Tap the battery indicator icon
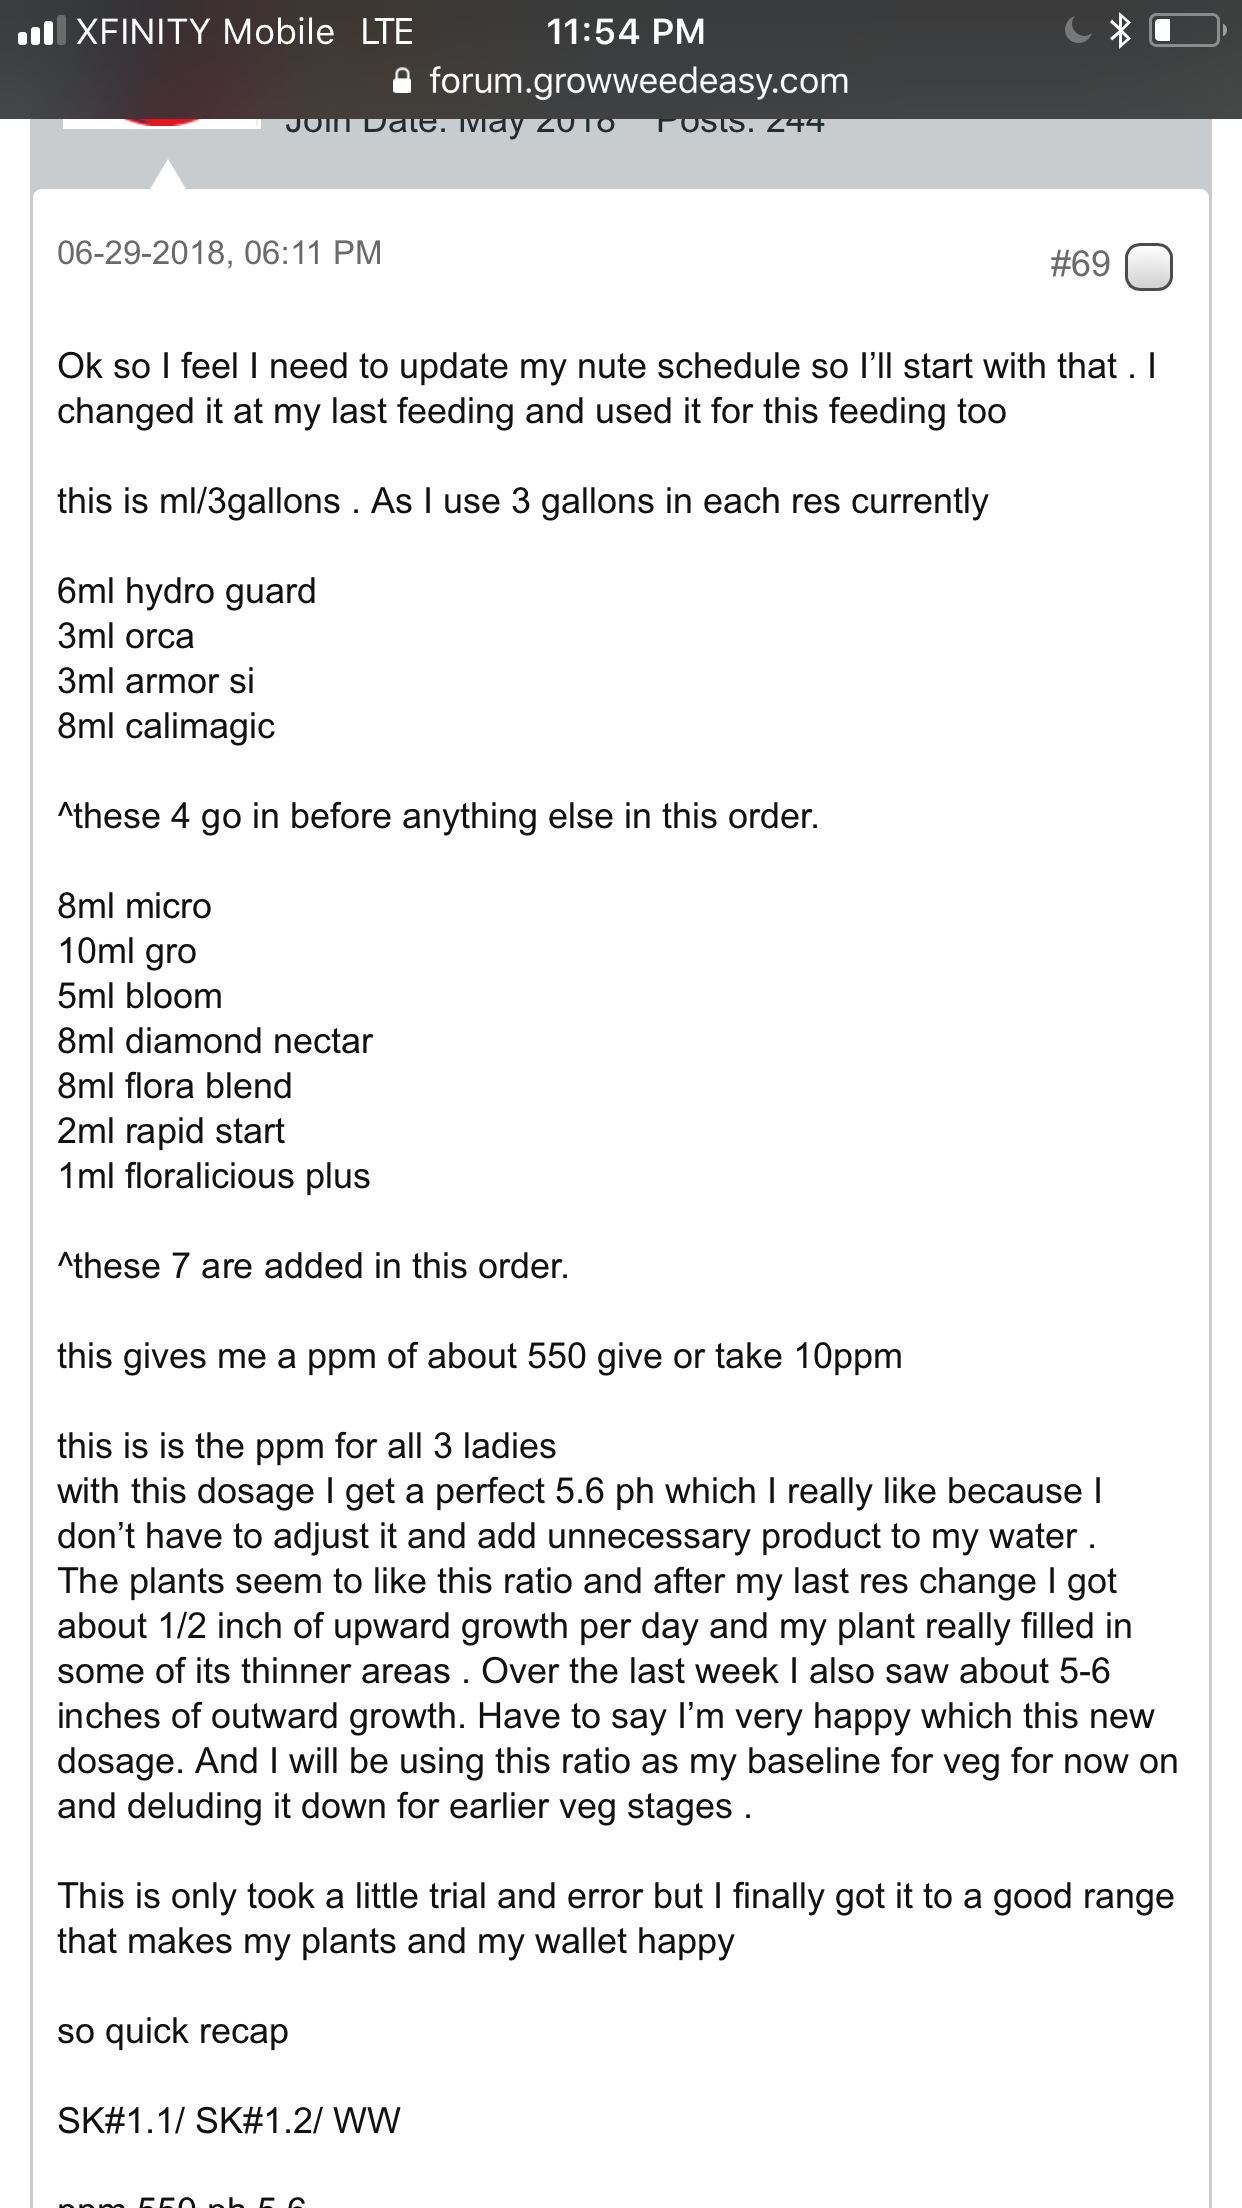This screenshot has width=1242, height=2208. (1187, 31)
